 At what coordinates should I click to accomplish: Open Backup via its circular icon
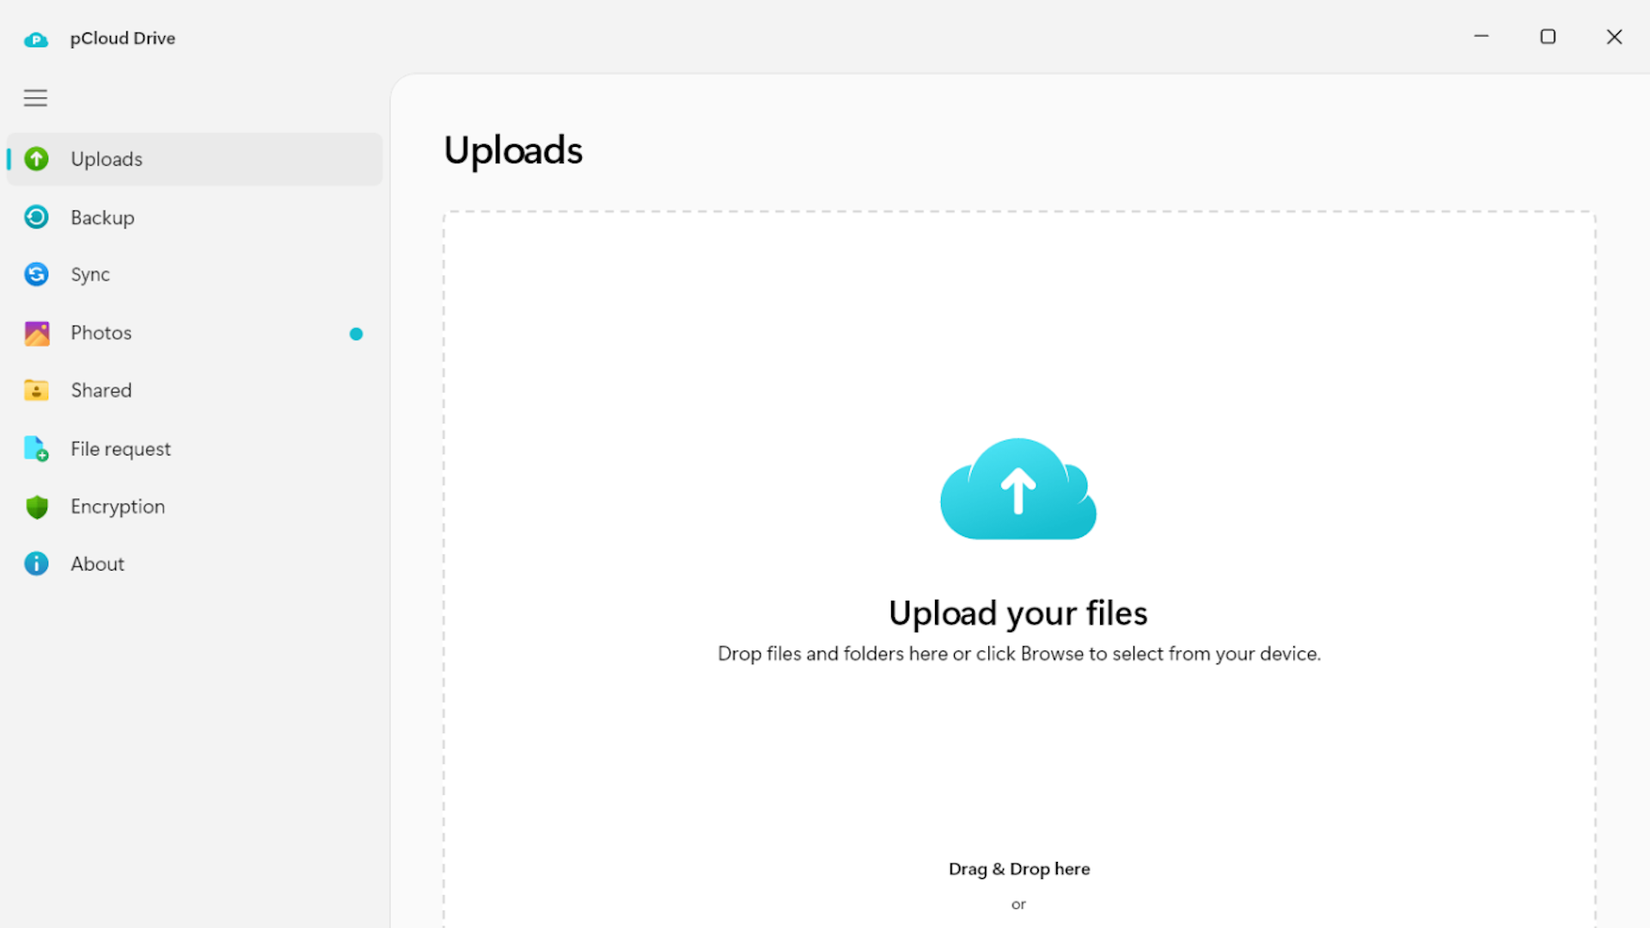36,217
